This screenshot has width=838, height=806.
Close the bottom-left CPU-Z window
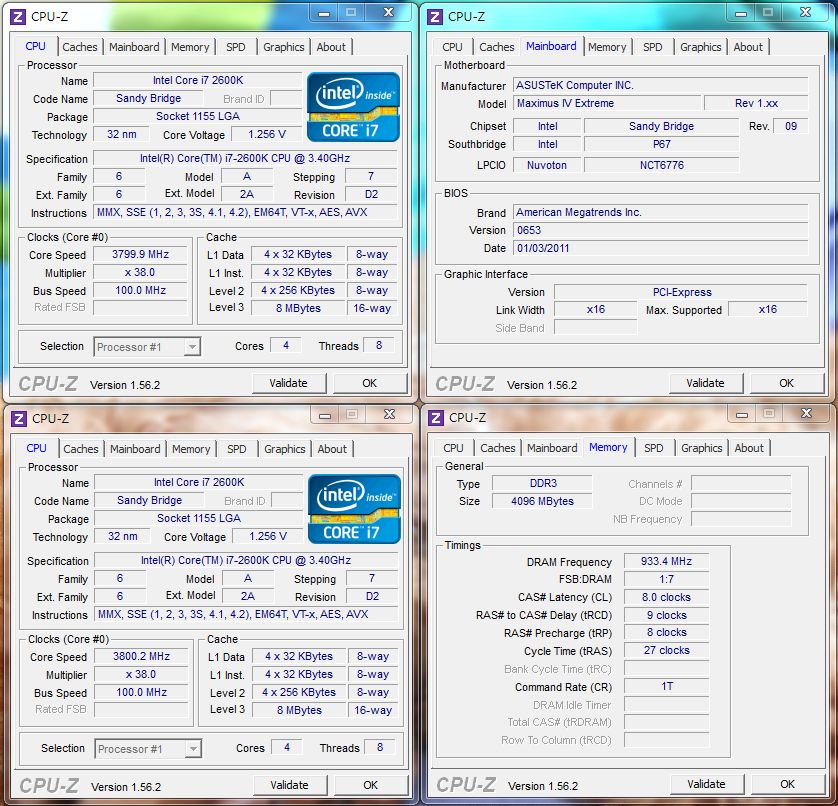(390, 414)
